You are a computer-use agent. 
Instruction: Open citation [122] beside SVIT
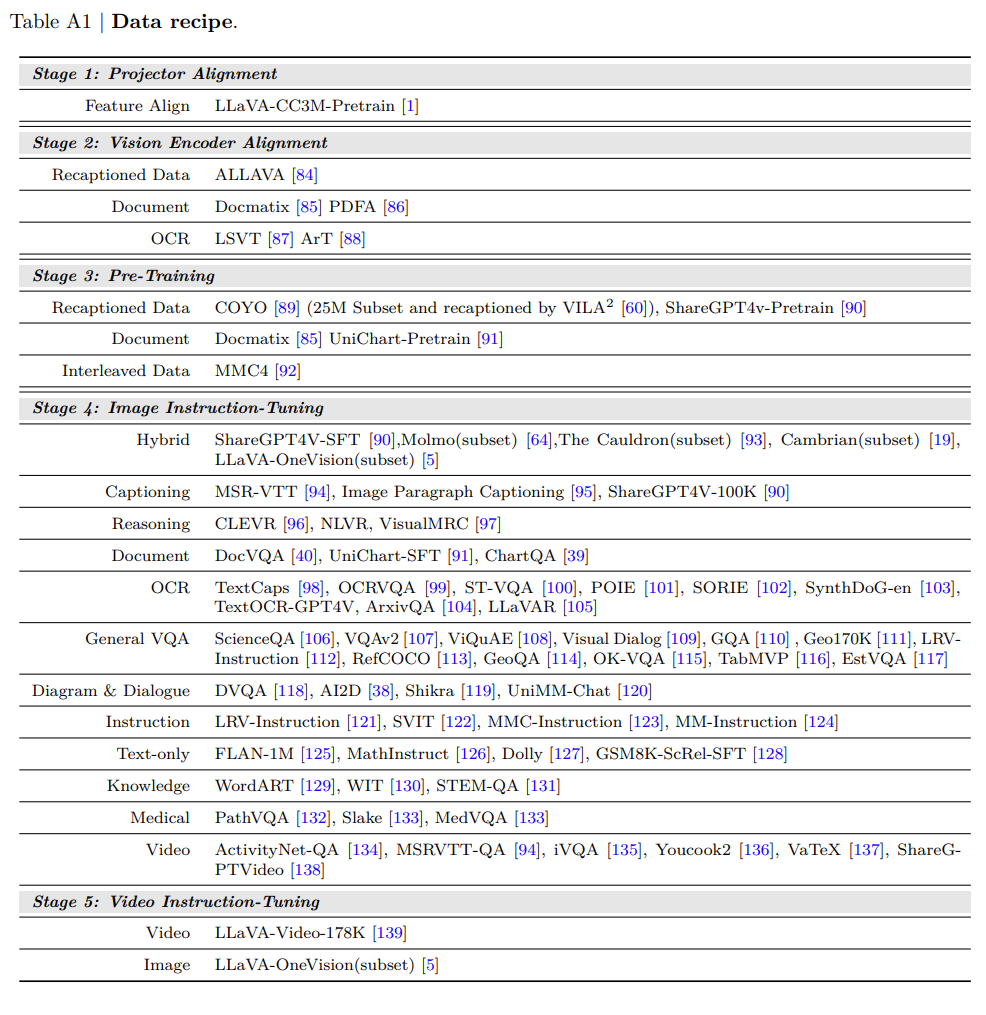(458, 722)
